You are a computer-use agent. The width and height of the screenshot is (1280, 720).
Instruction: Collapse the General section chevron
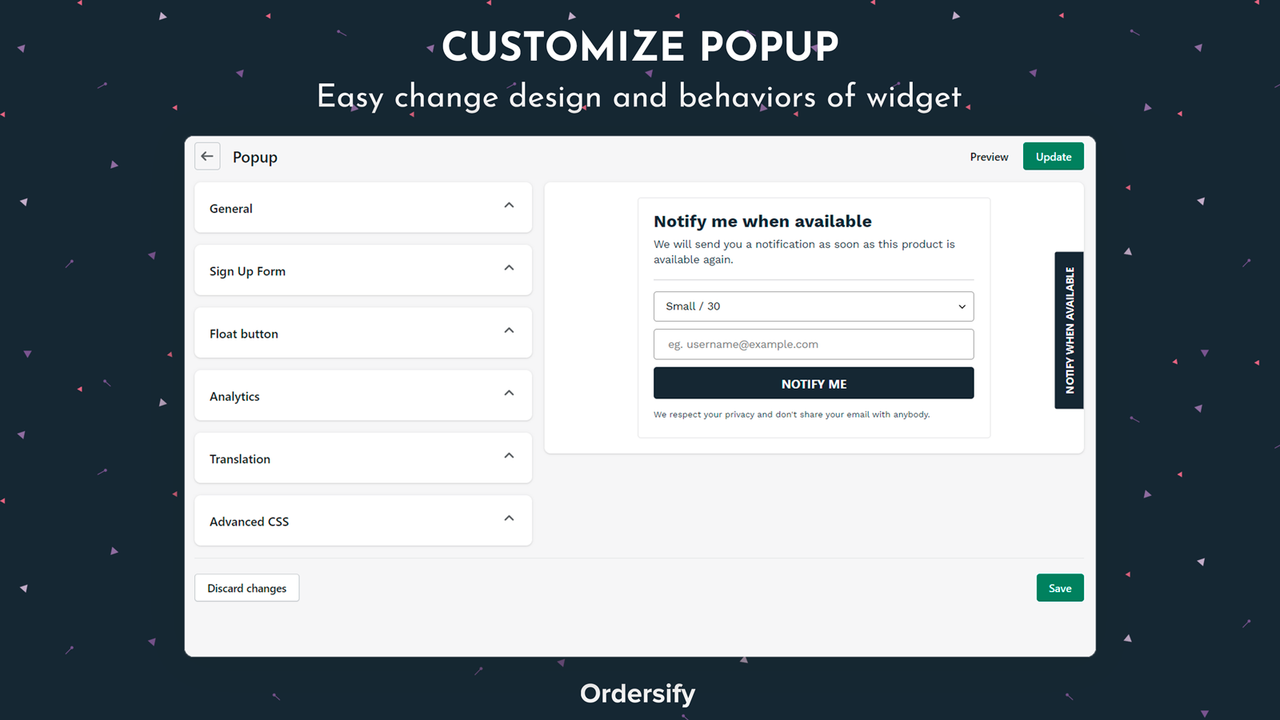coord(509,207)
